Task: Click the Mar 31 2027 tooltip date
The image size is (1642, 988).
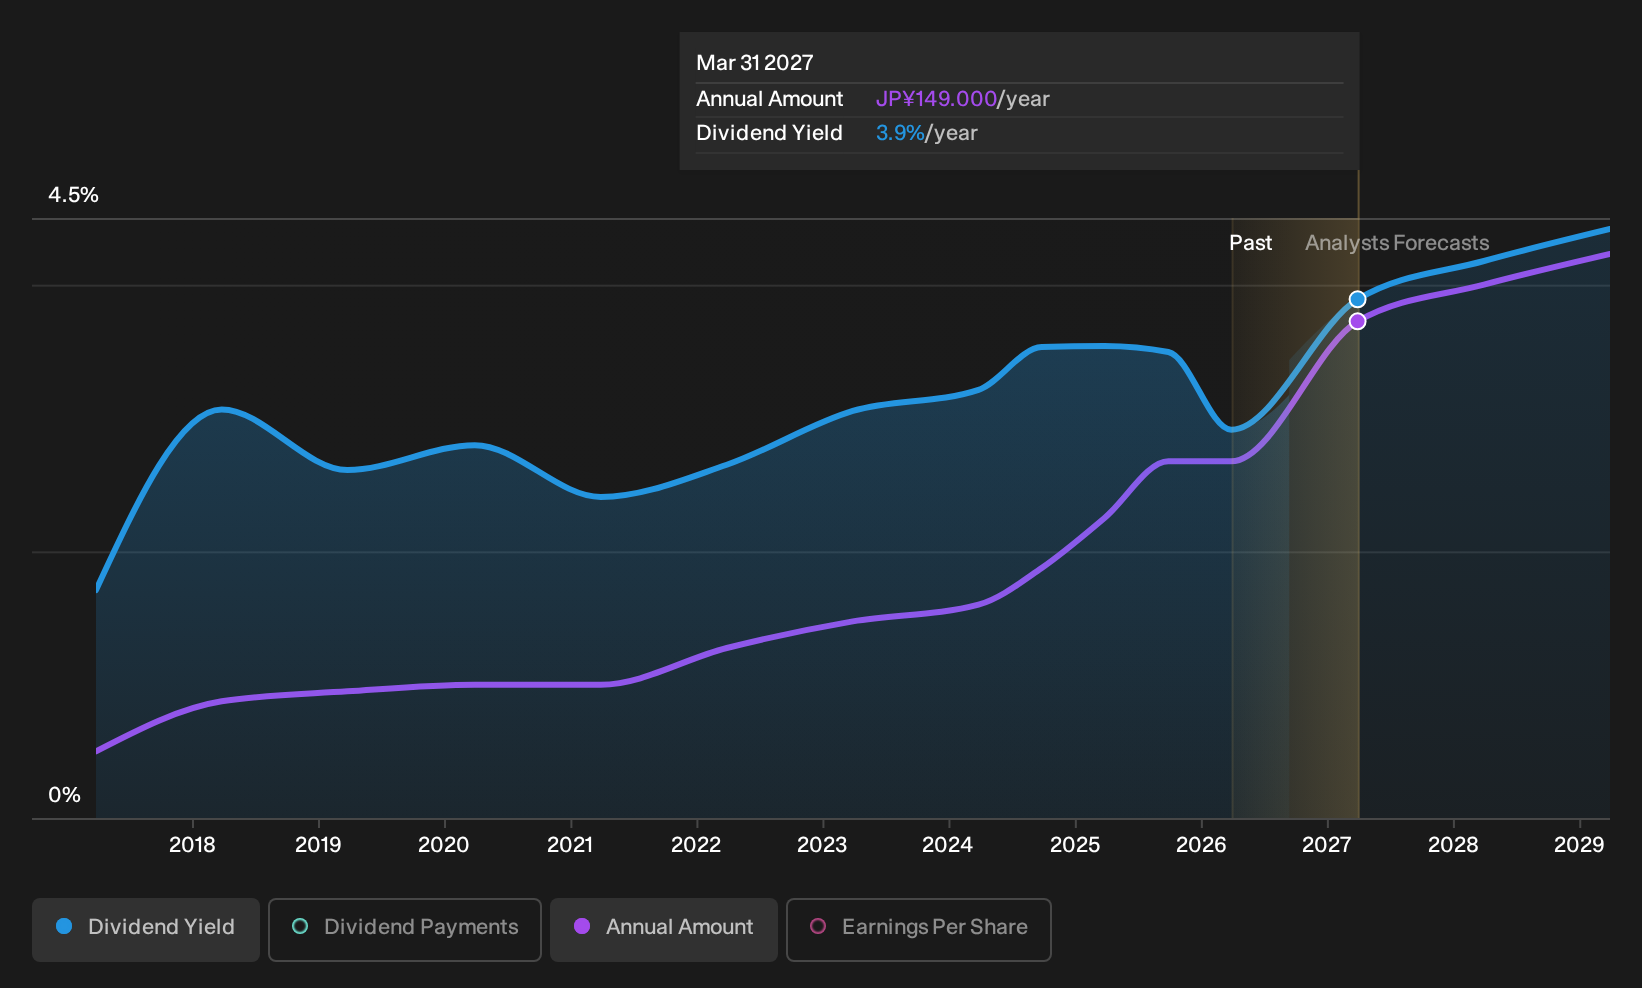Action: pos(755,63)
